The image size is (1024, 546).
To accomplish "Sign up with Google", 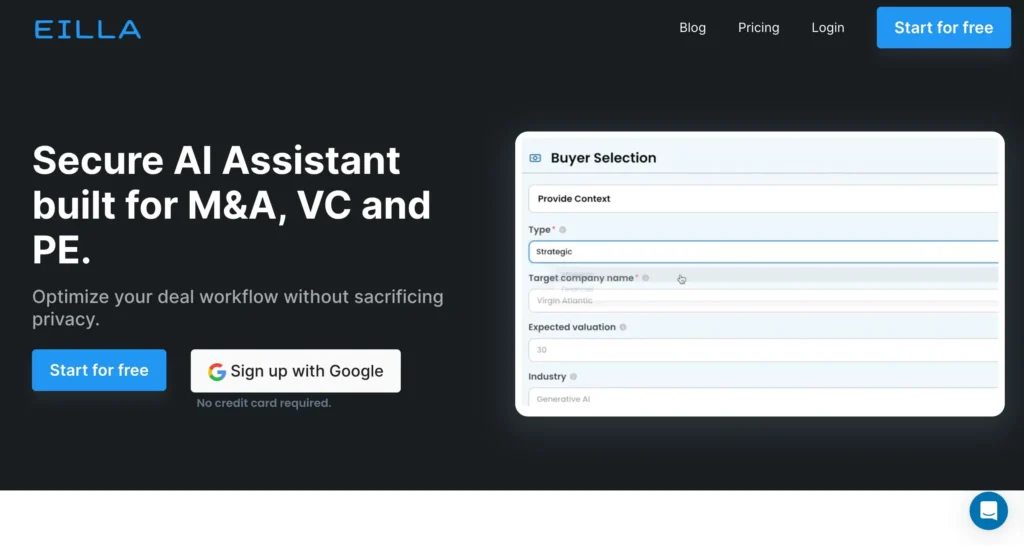I will click(x=296, y=371).
